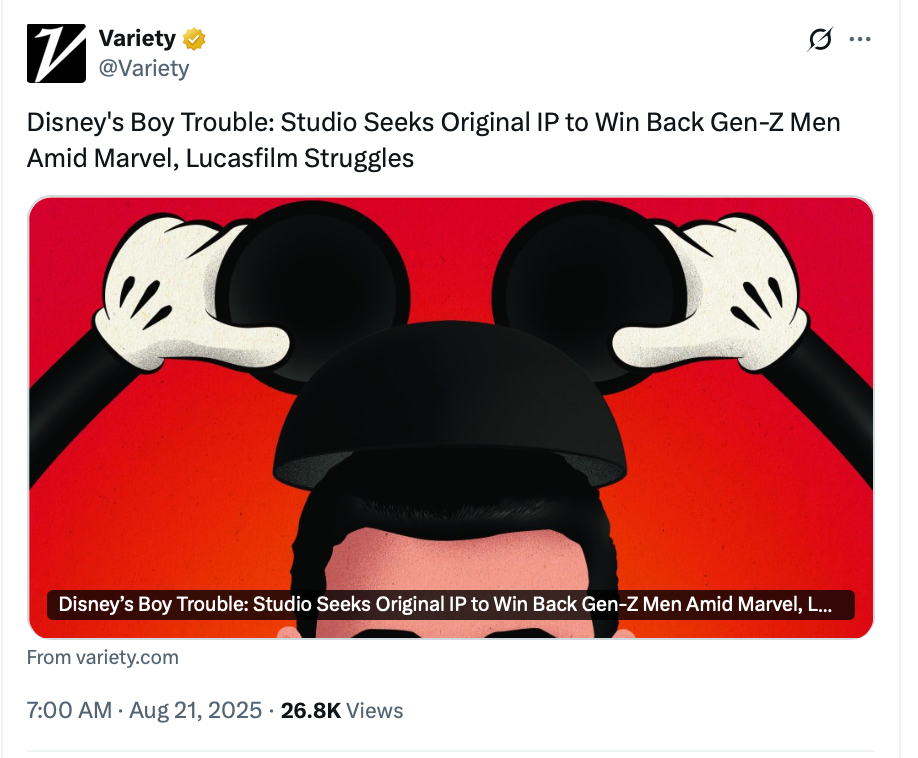The width and height of the screenshot is (918, 758).
Task: Click the 'Aug 21, 2025' post date
Action: (x=196, y=710)
